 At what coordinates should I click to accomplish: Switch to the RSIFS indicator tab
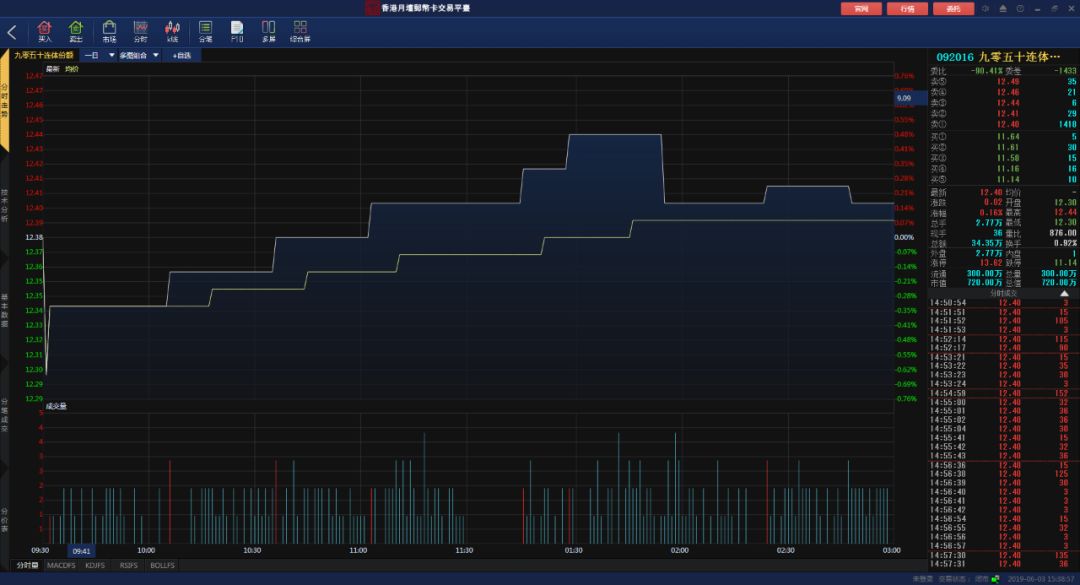point(129,565)
